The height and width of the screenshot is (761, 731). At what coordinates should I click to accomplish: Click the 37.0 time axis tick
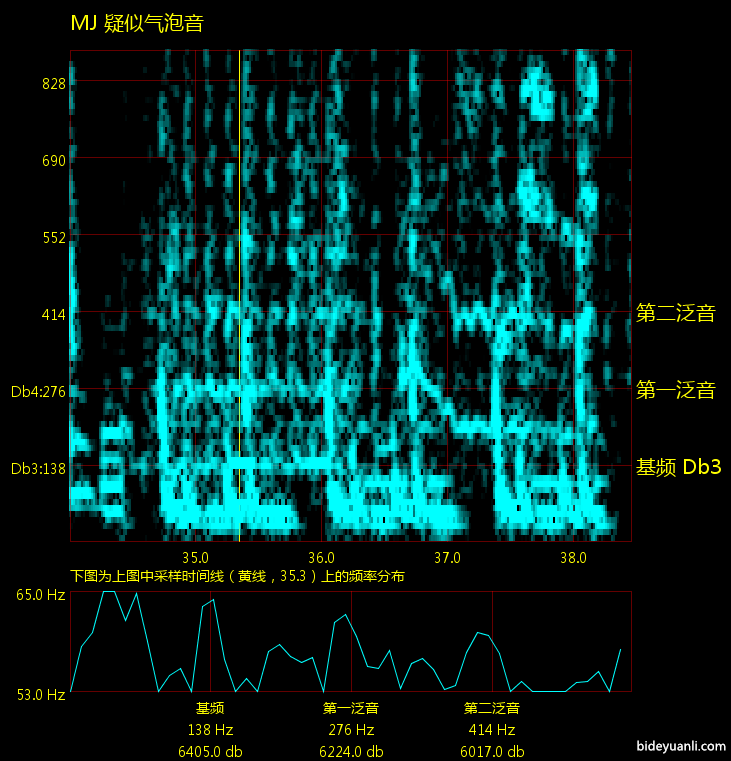pos(447,557)
